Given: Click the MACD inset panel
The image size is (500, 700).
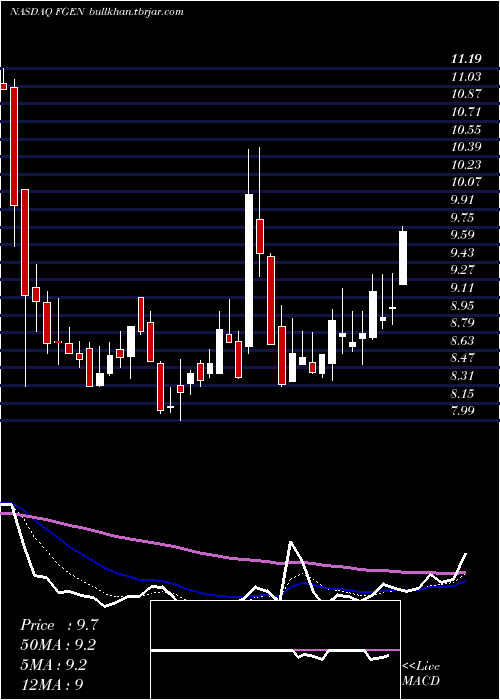Looking at the screenshot, I should [x=275, y=650].
